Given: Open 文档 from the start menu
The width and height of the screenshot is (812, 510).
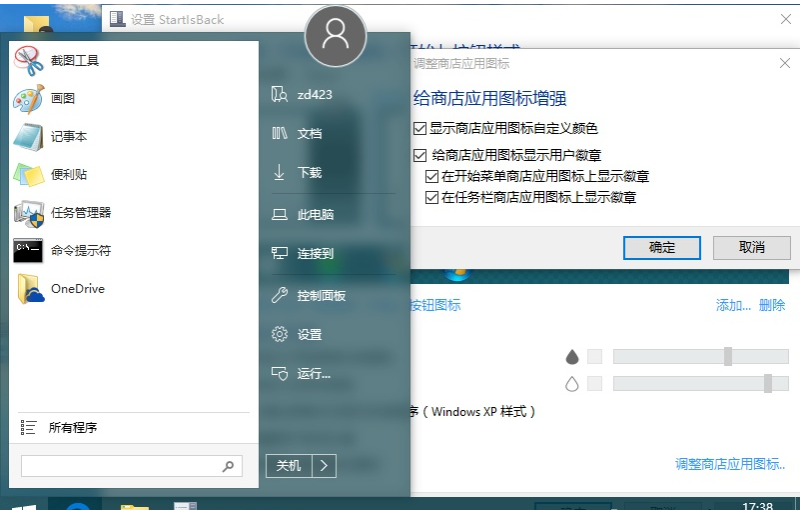Looking at the screenshot, I should tap(309, 134).
